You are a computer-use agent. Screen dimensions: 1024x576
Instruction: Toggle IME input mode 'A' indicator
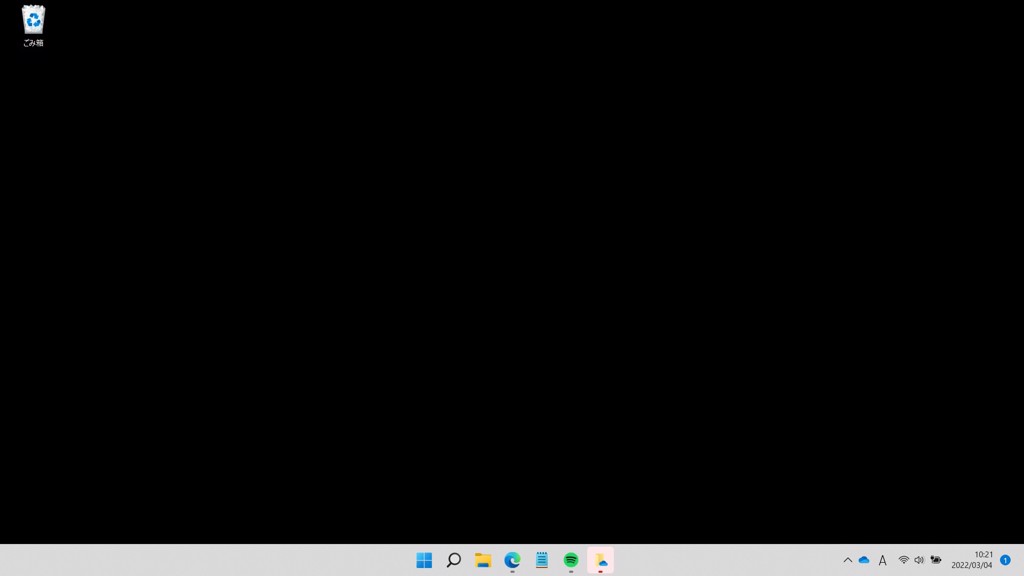882,560
